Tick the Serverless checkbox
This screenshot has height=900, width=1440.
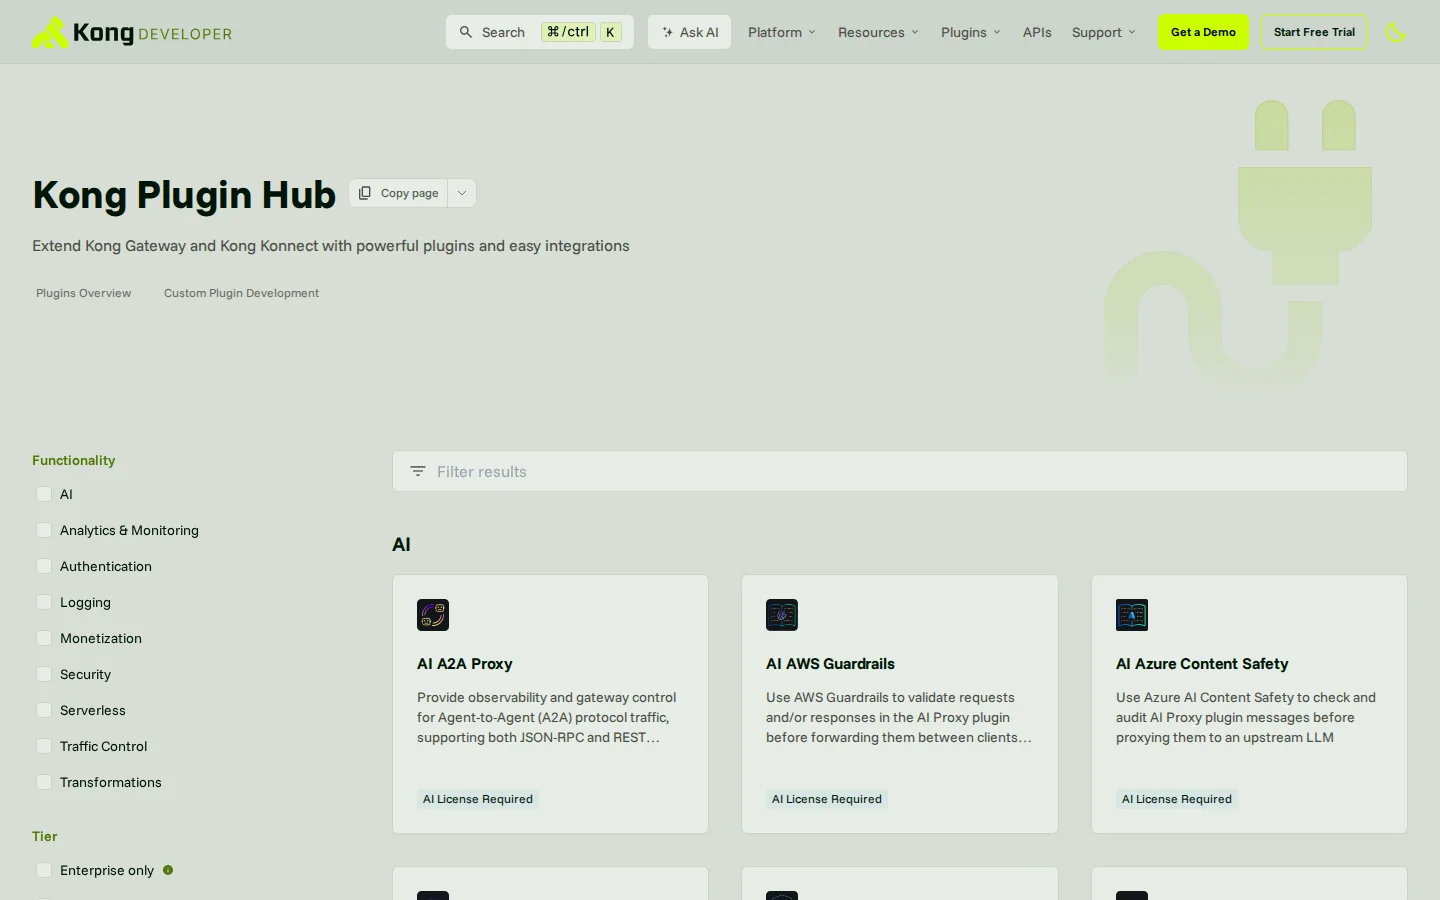(44, 710)
